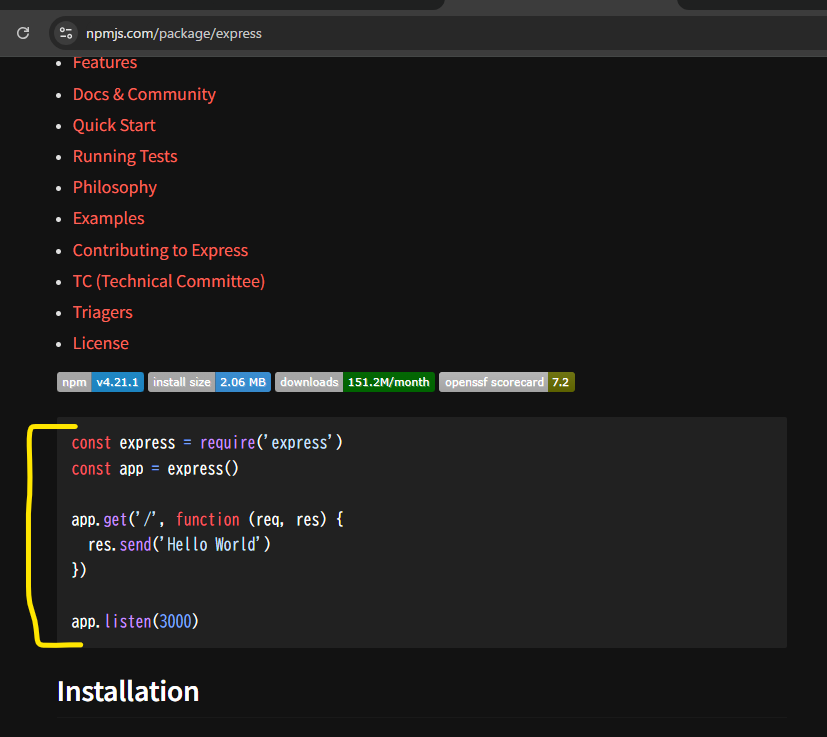The width and height of the screenshot is (827, 737).
Task: Go to the Quick Start link
Action: [x=114, y=126]
